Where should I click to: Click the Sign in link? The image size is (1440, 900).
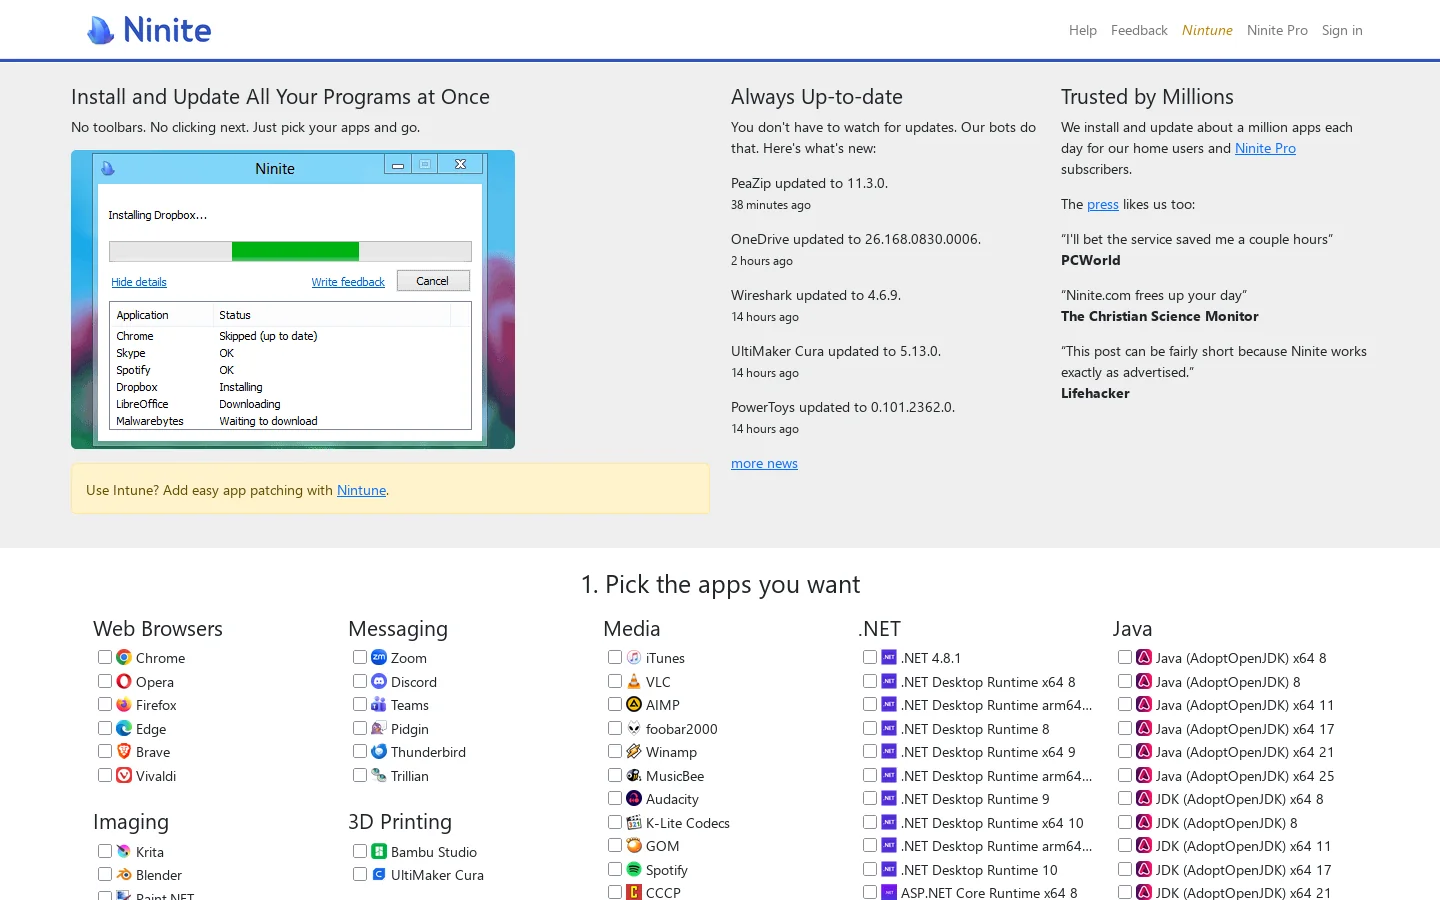pos(1342,30)
